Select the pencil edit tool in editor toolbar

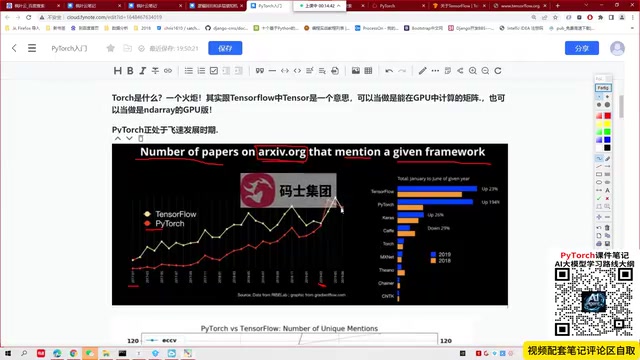pyautogui.click(x=422, y=71)
